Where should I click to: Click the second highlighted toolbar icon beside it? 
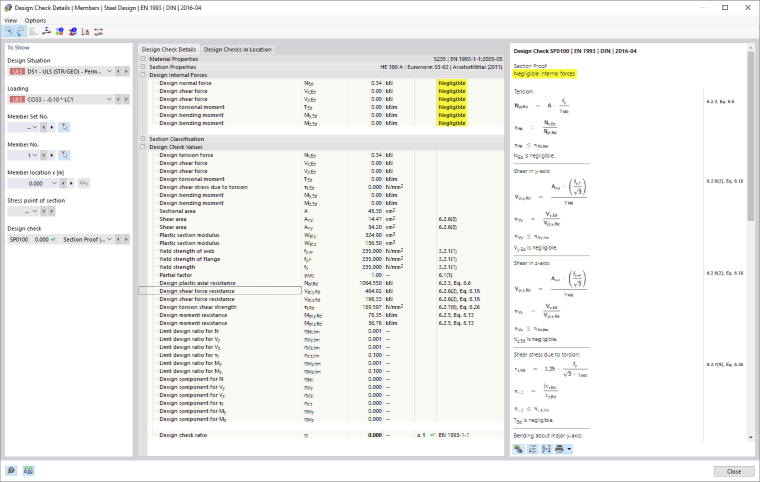click(20, 32)
